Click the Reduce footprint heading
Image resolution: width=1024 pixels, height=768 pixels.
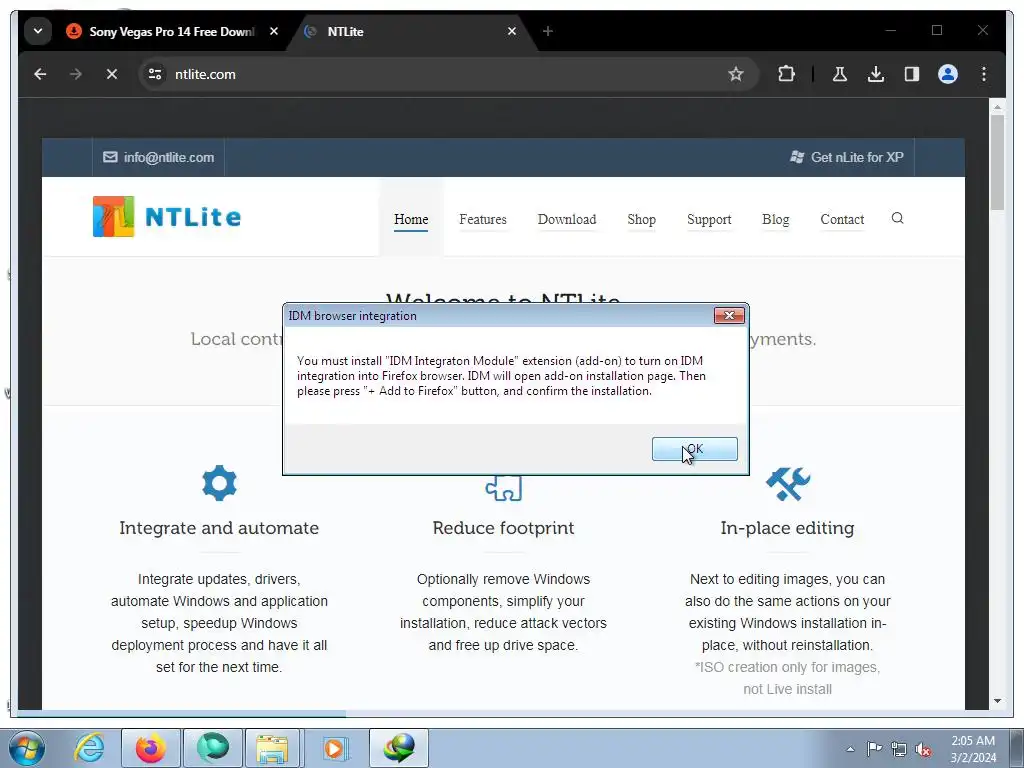[504, 528]
